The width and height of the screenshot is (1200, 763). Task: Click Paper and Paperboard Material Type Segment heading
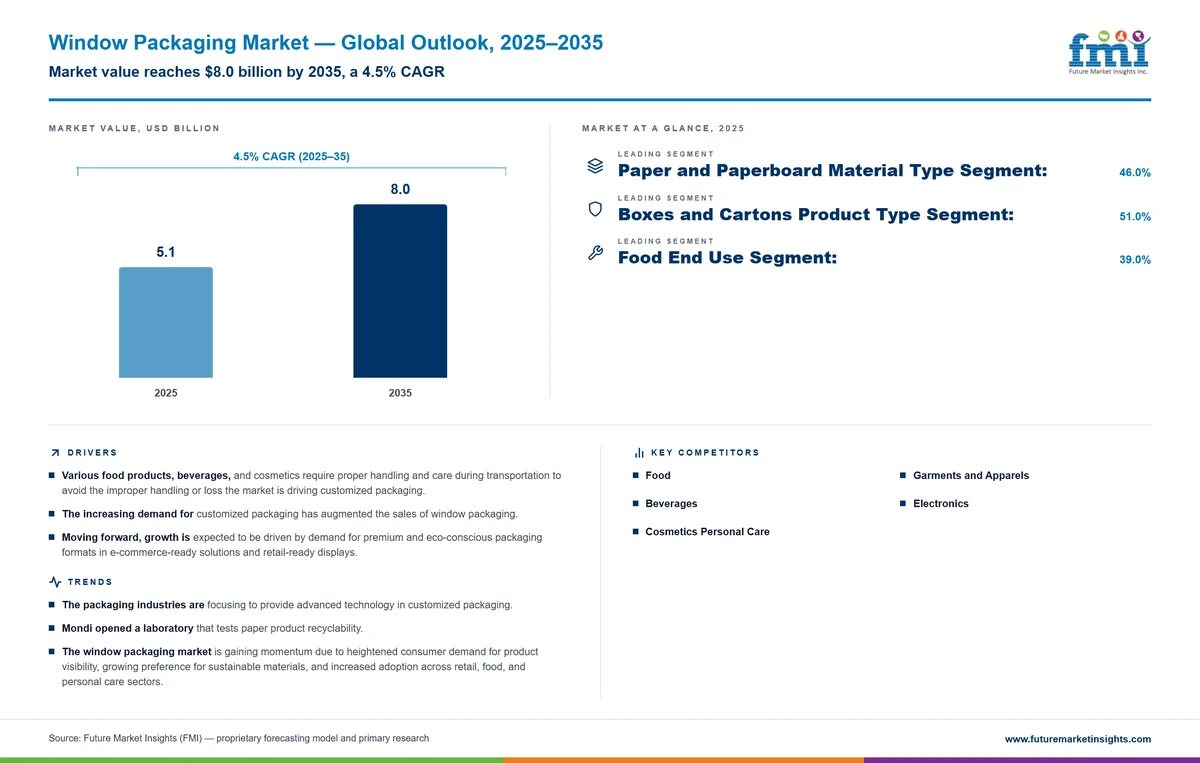coord(833,171)
